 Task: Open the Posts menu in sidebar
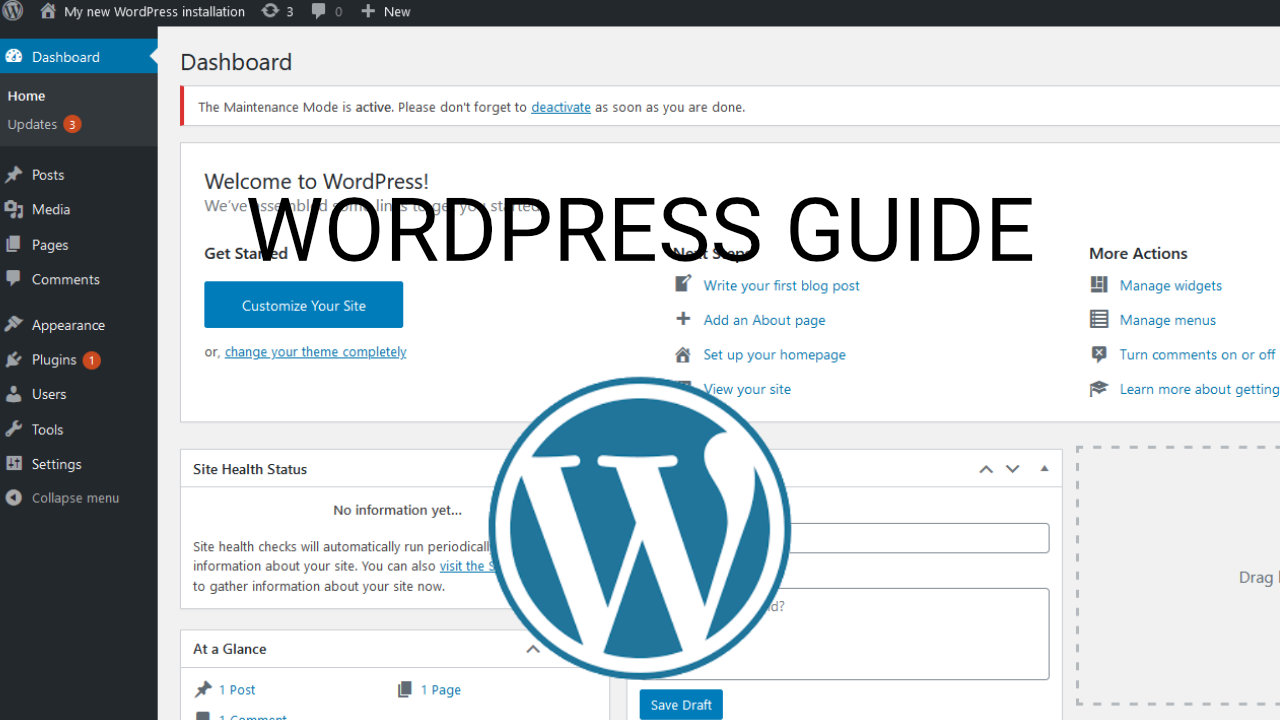pyautogui.click(x=47, y=175)
